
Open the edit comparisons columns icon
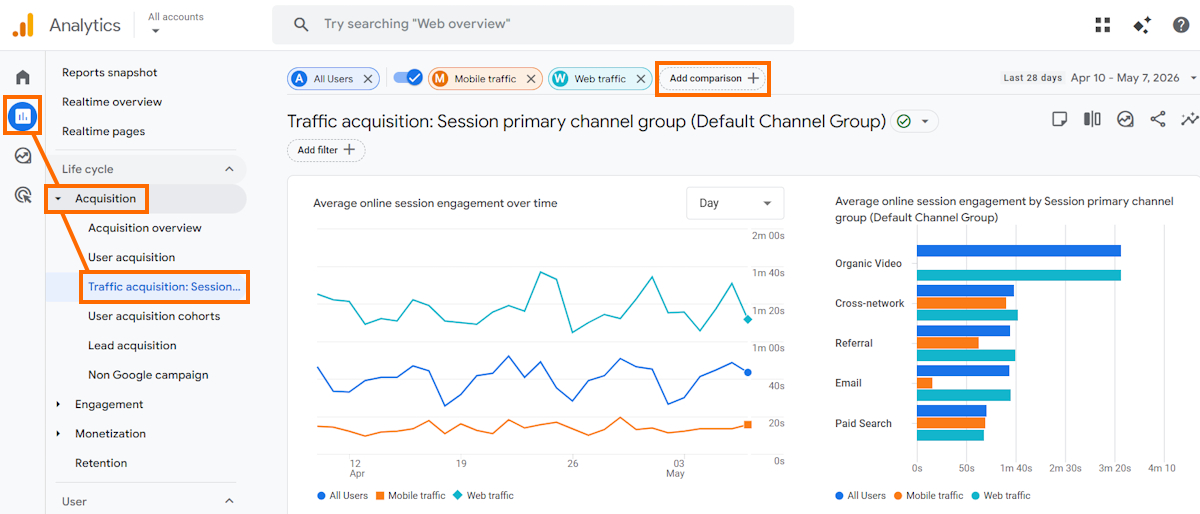(x=1092, y=120)
